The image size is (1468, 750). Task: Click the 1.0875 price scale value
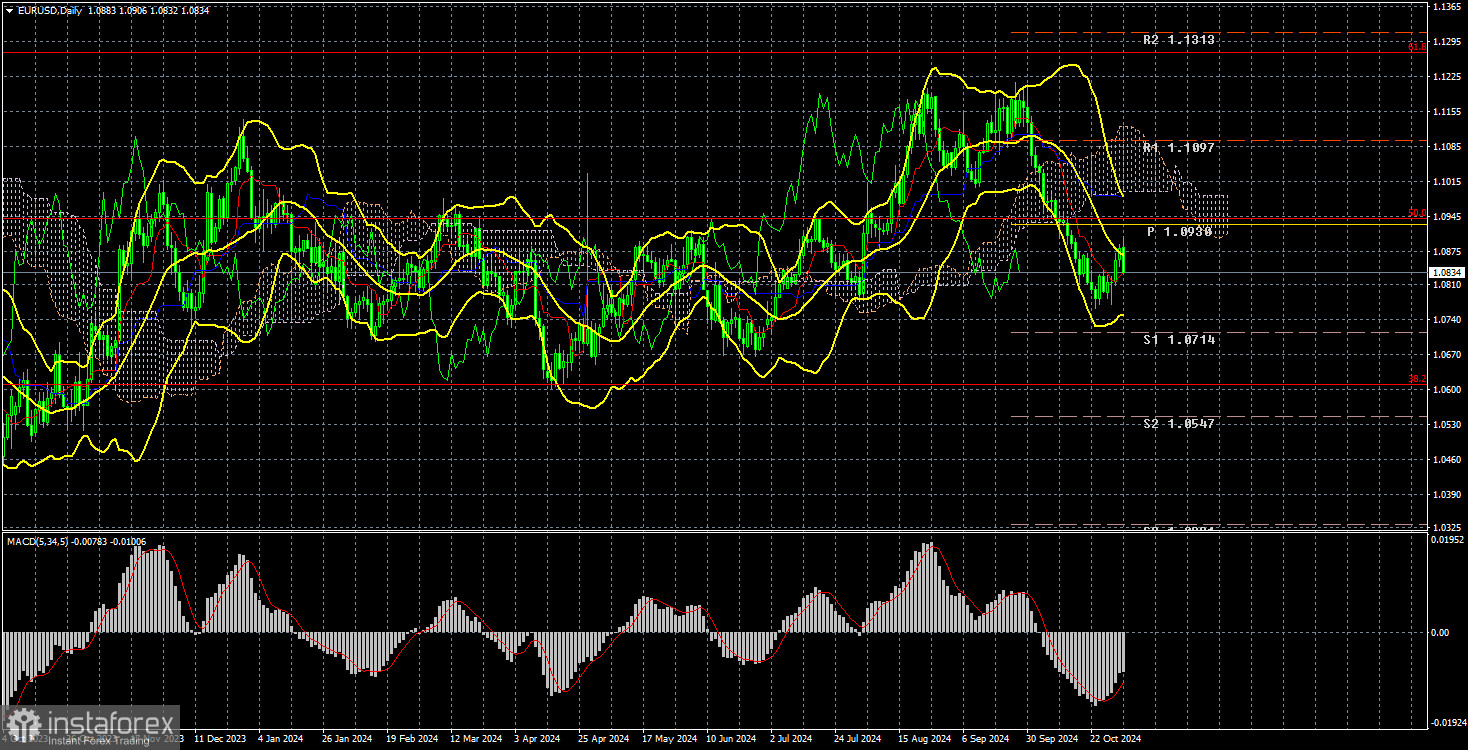(x=1445, y=250)
